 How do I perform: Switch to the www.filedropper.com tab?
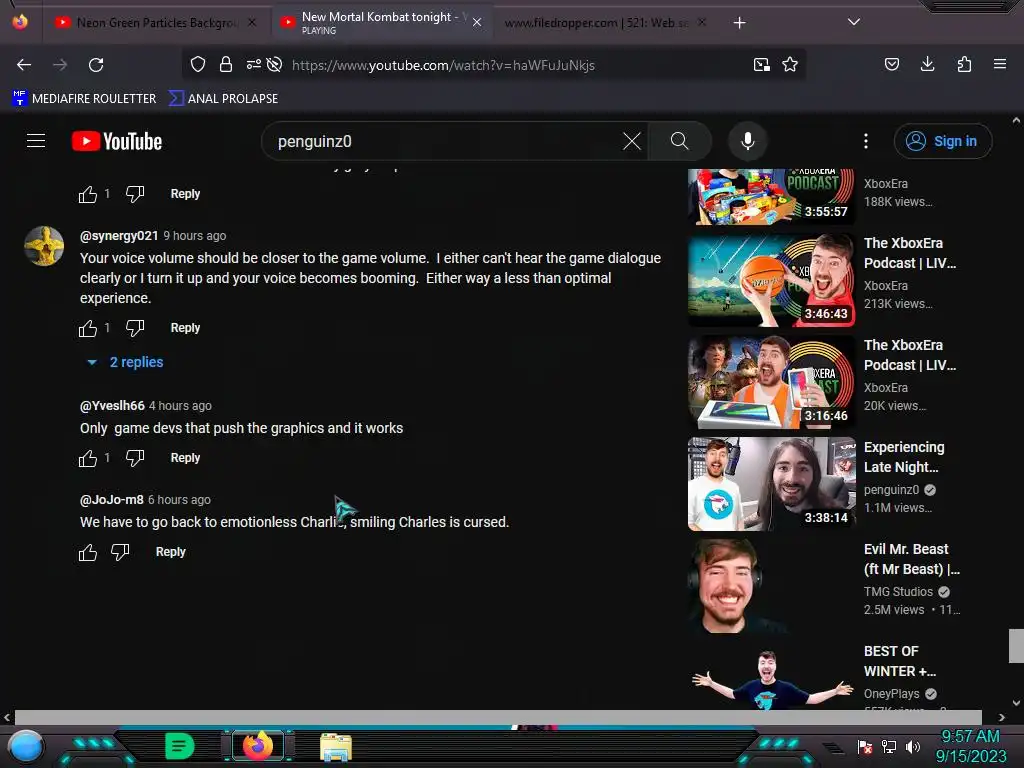click(x=596, y=22)
